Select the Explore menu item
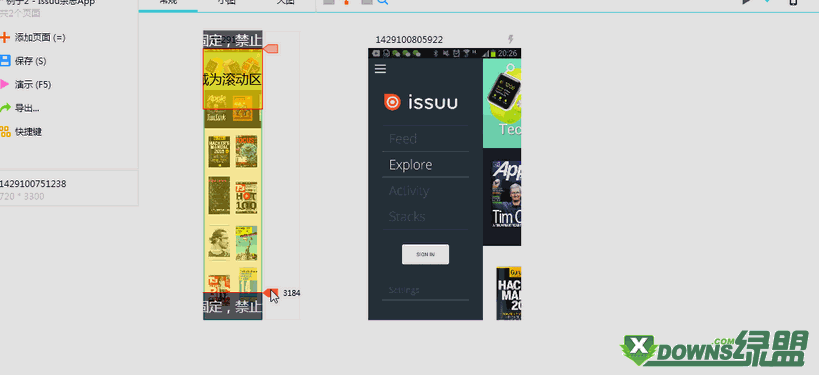This screenshot has height=375, width=819. pyautogui.click(x=411, y=165)
